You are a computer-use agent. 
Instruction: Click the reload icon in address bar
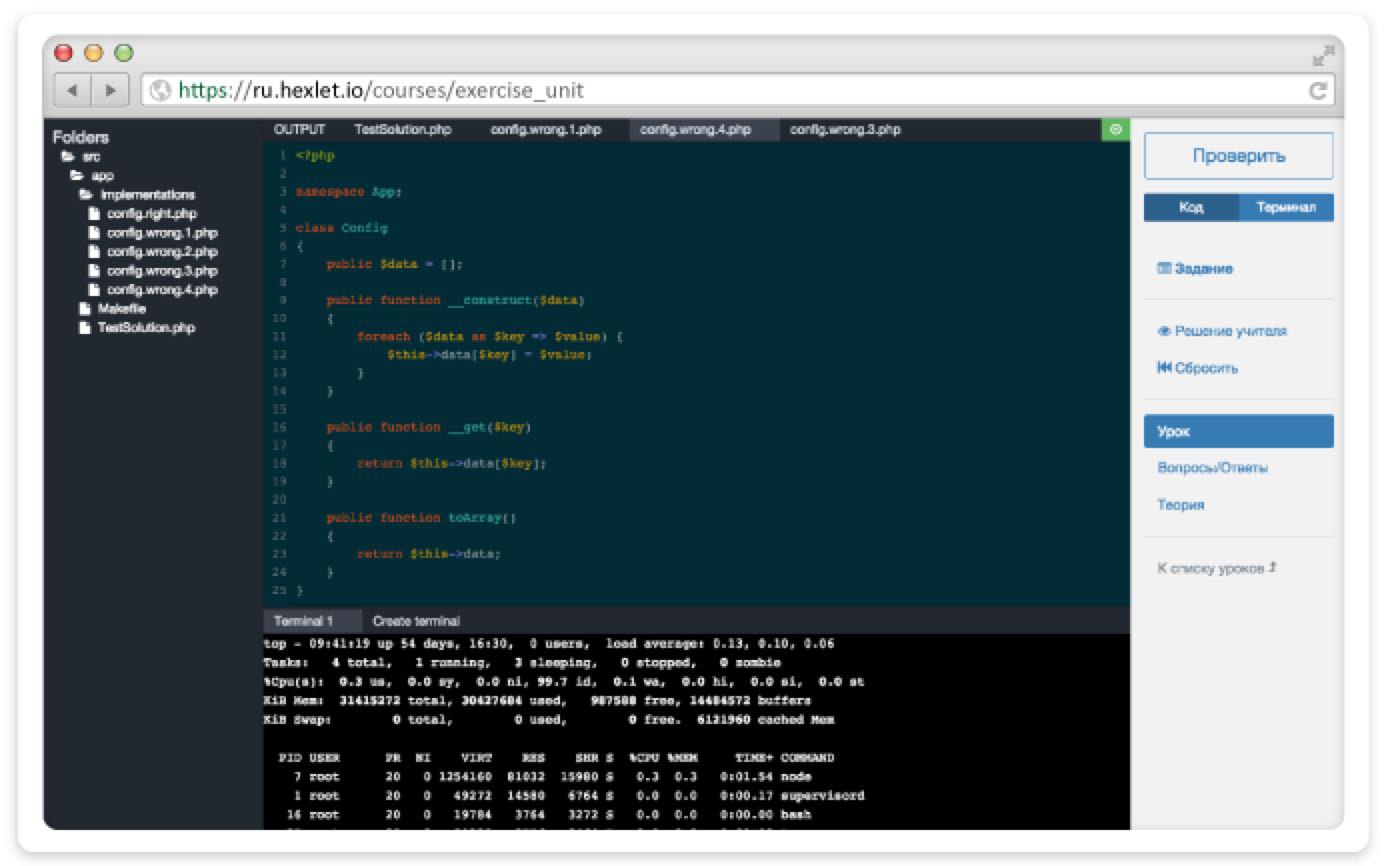pyautogui.click(x=1318, y=91)
